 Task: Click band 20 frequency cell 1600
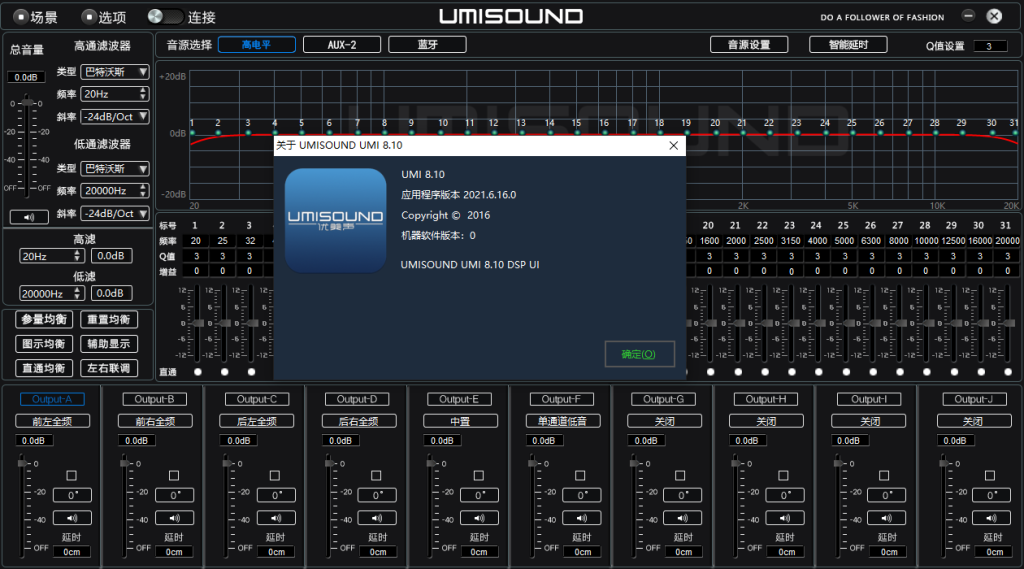(709, 240)
